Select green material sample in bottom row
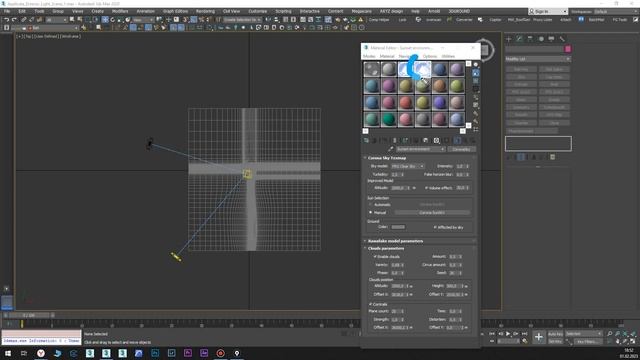Image resolution: width=640 pixels, height=360 pixels. (x=389, y=119)
